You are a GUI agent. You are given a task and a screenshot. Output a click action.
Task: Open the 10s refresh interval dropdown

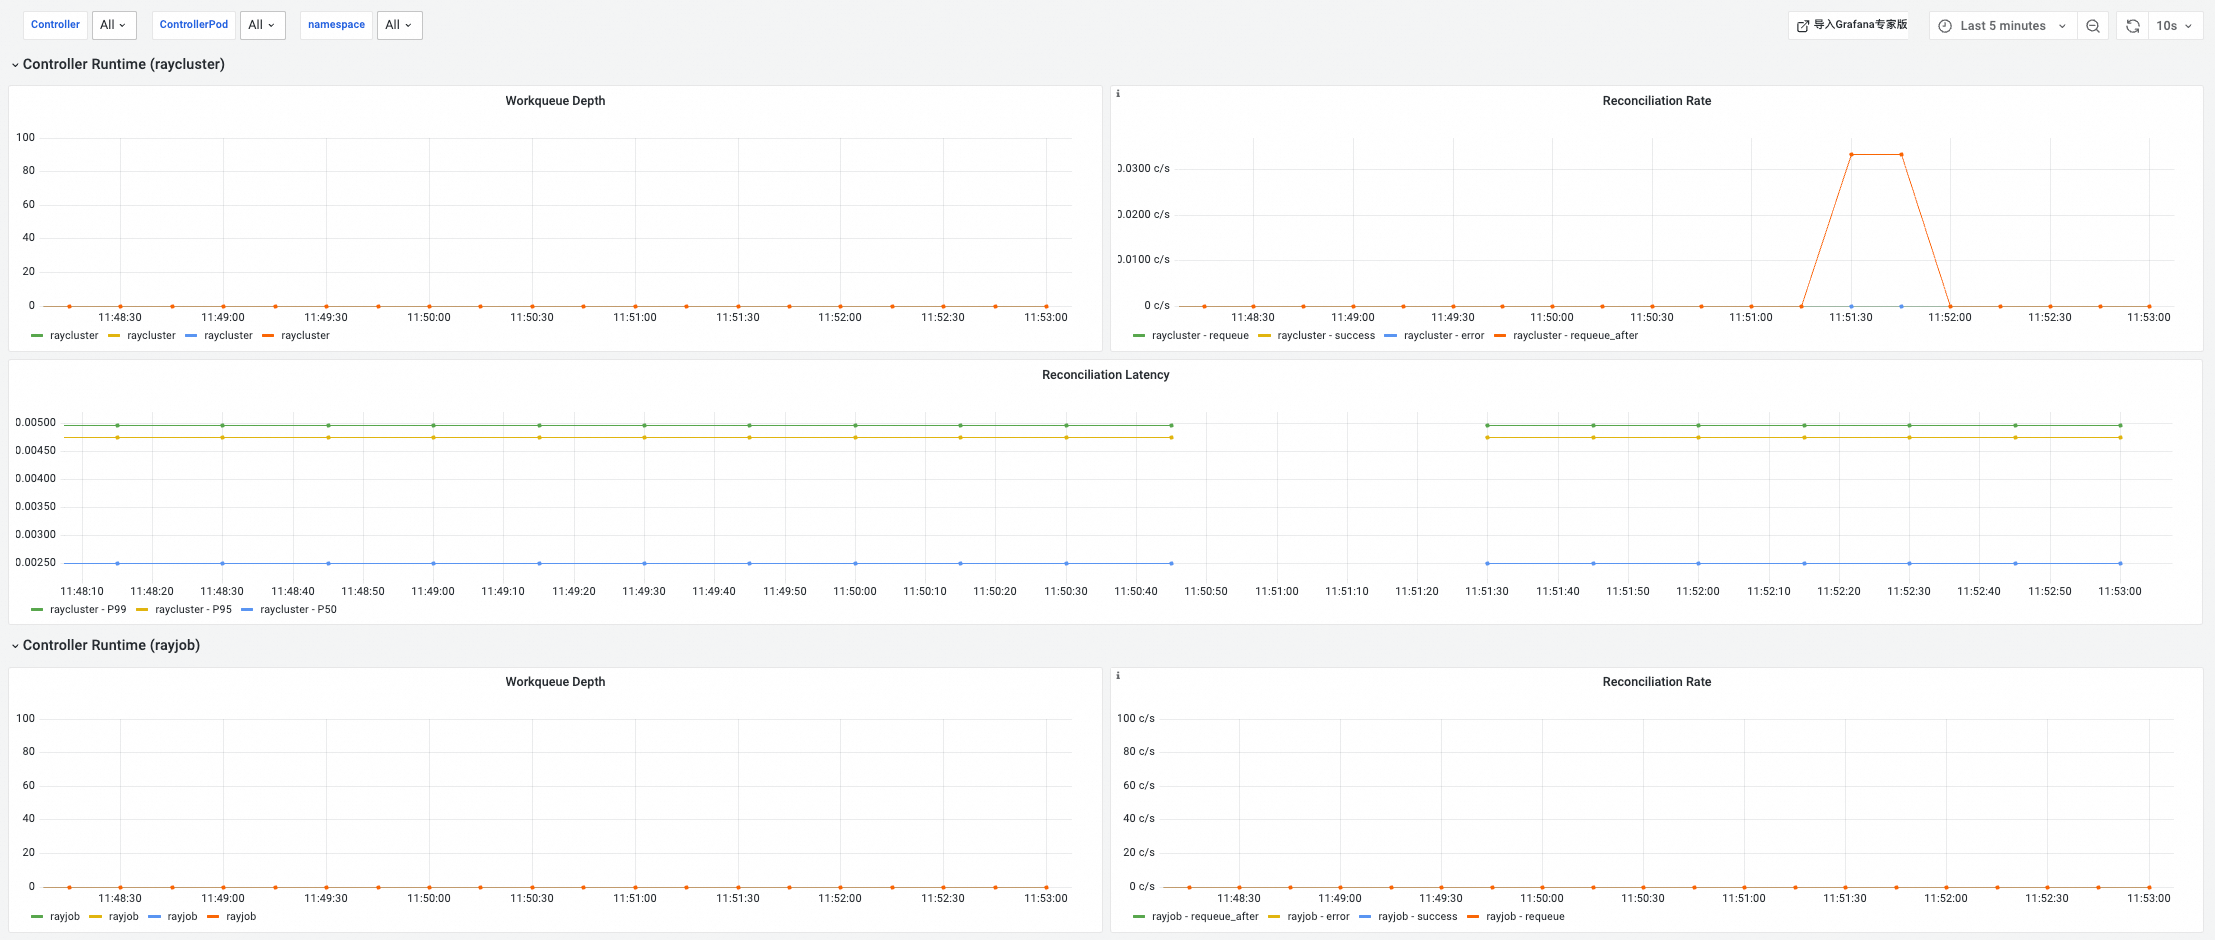pos(2174,26)
